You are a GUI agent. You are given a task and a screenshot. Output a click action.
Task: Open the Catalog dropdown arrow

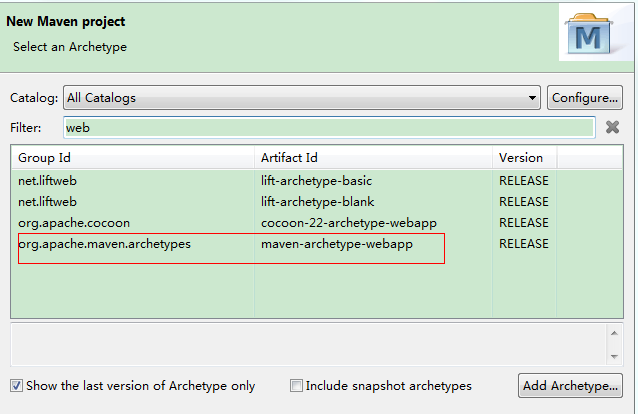pyautogui.click(x=532, y=98)
